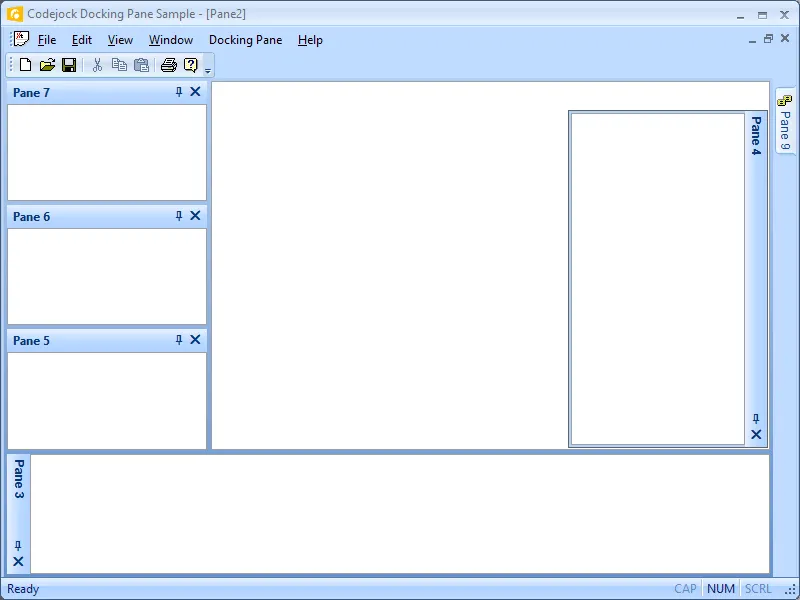Toggle auto-hide pin on Pane 3
800x600 pixels.
tap(18, 546)
